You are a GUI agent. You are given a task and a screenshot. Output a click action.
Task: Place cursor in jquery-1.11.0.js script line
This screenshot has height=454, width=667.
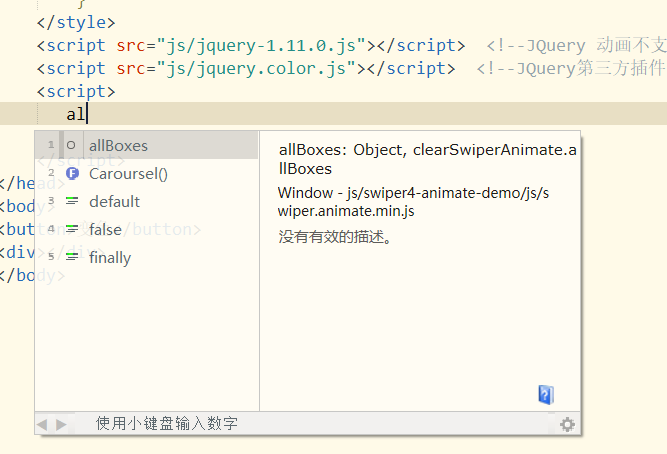point(250,45)
